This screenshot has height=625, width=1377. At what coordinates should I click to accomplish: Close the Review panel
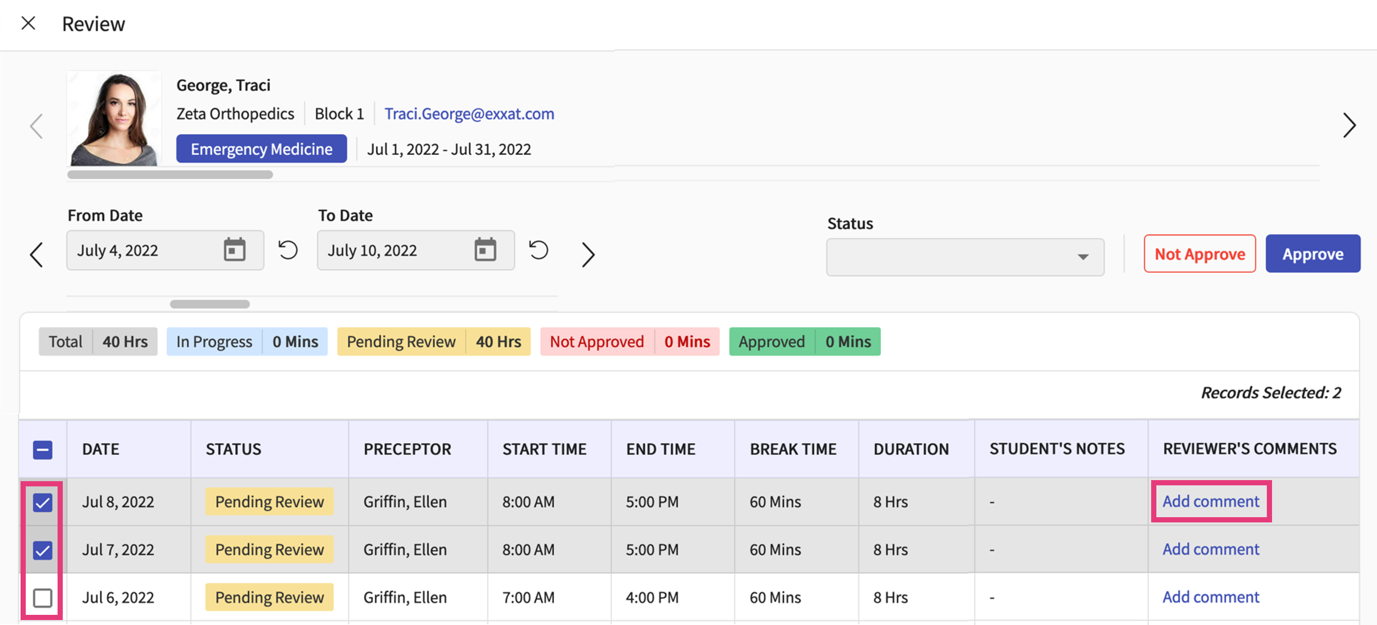click(28, 23)
